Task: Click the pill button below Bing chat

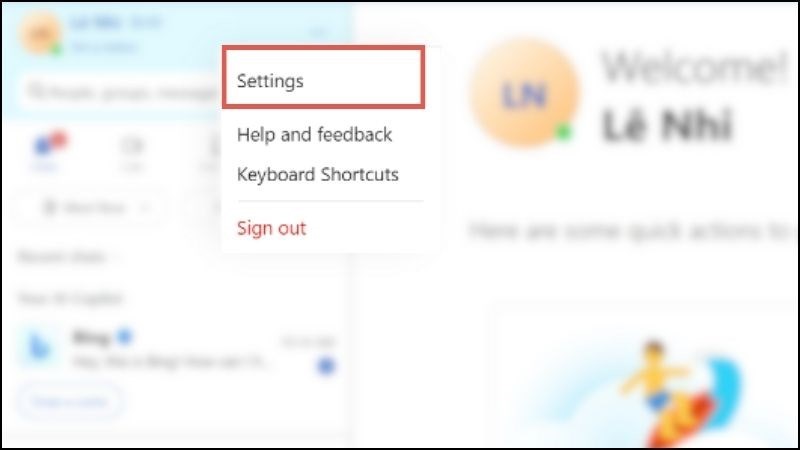Action: point(70,402)
